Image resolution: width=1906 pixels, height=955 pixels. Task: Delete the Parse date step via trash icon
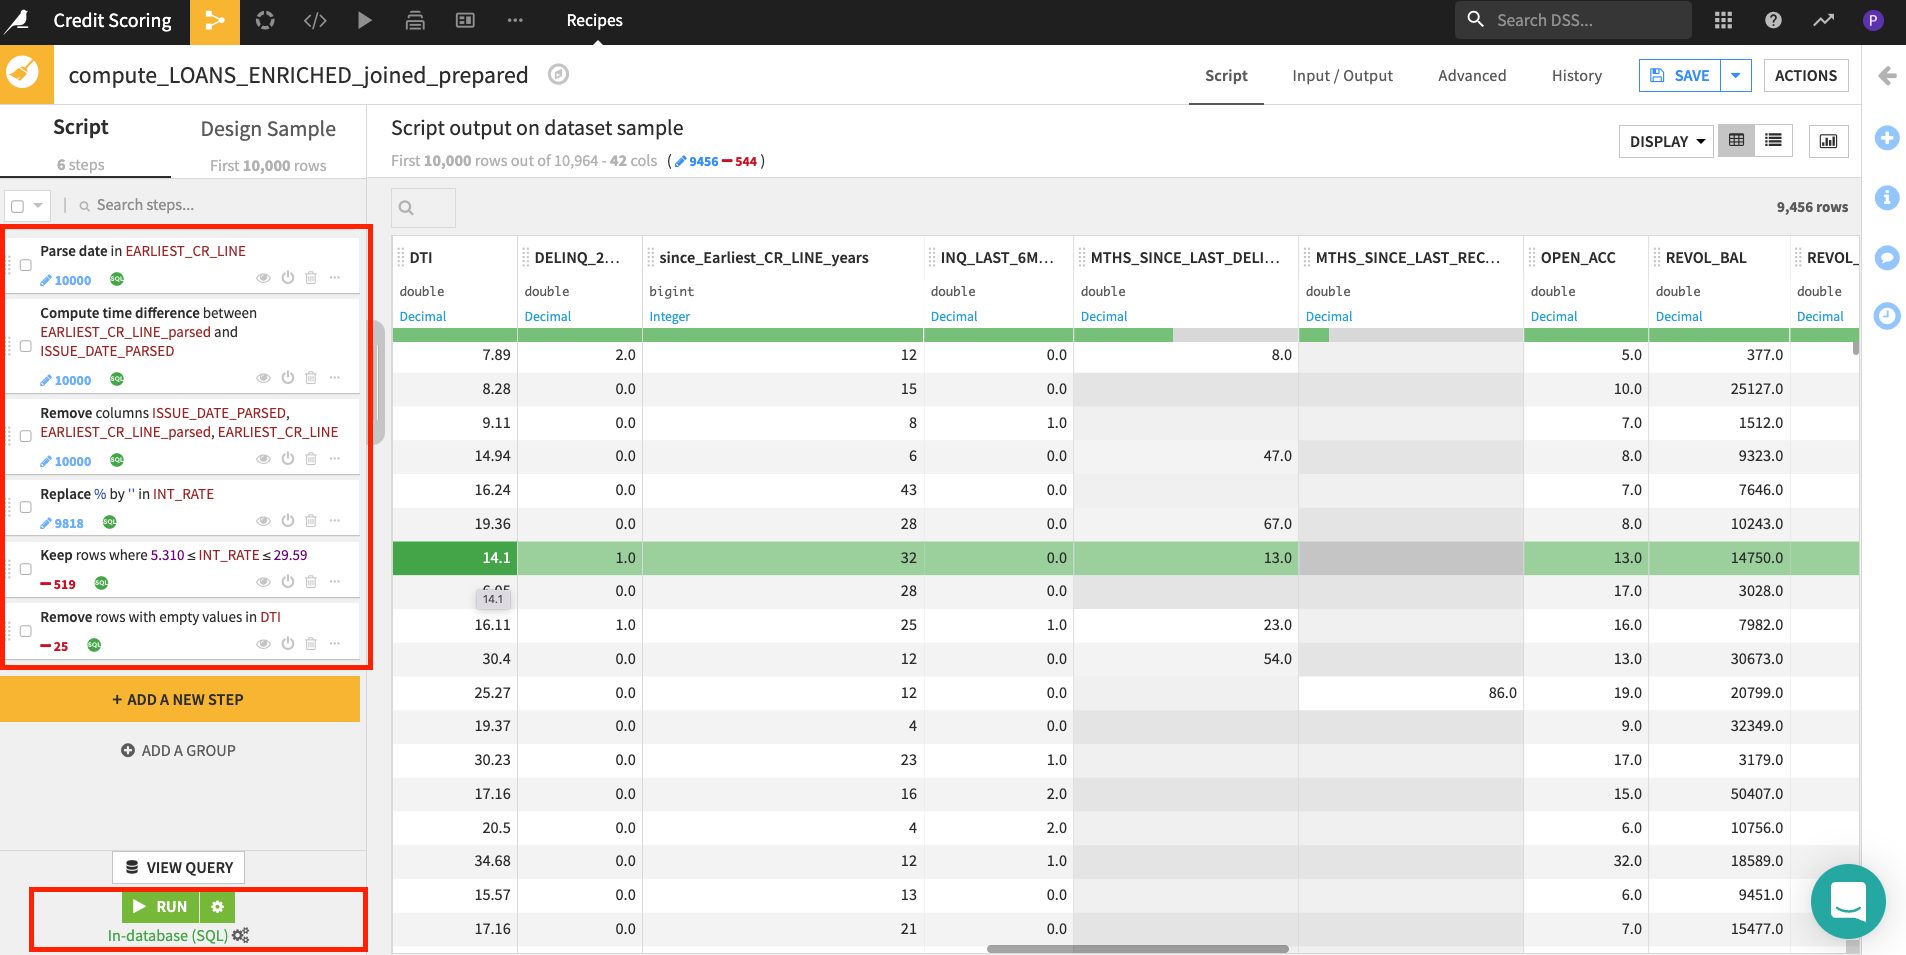pos(311,278)
